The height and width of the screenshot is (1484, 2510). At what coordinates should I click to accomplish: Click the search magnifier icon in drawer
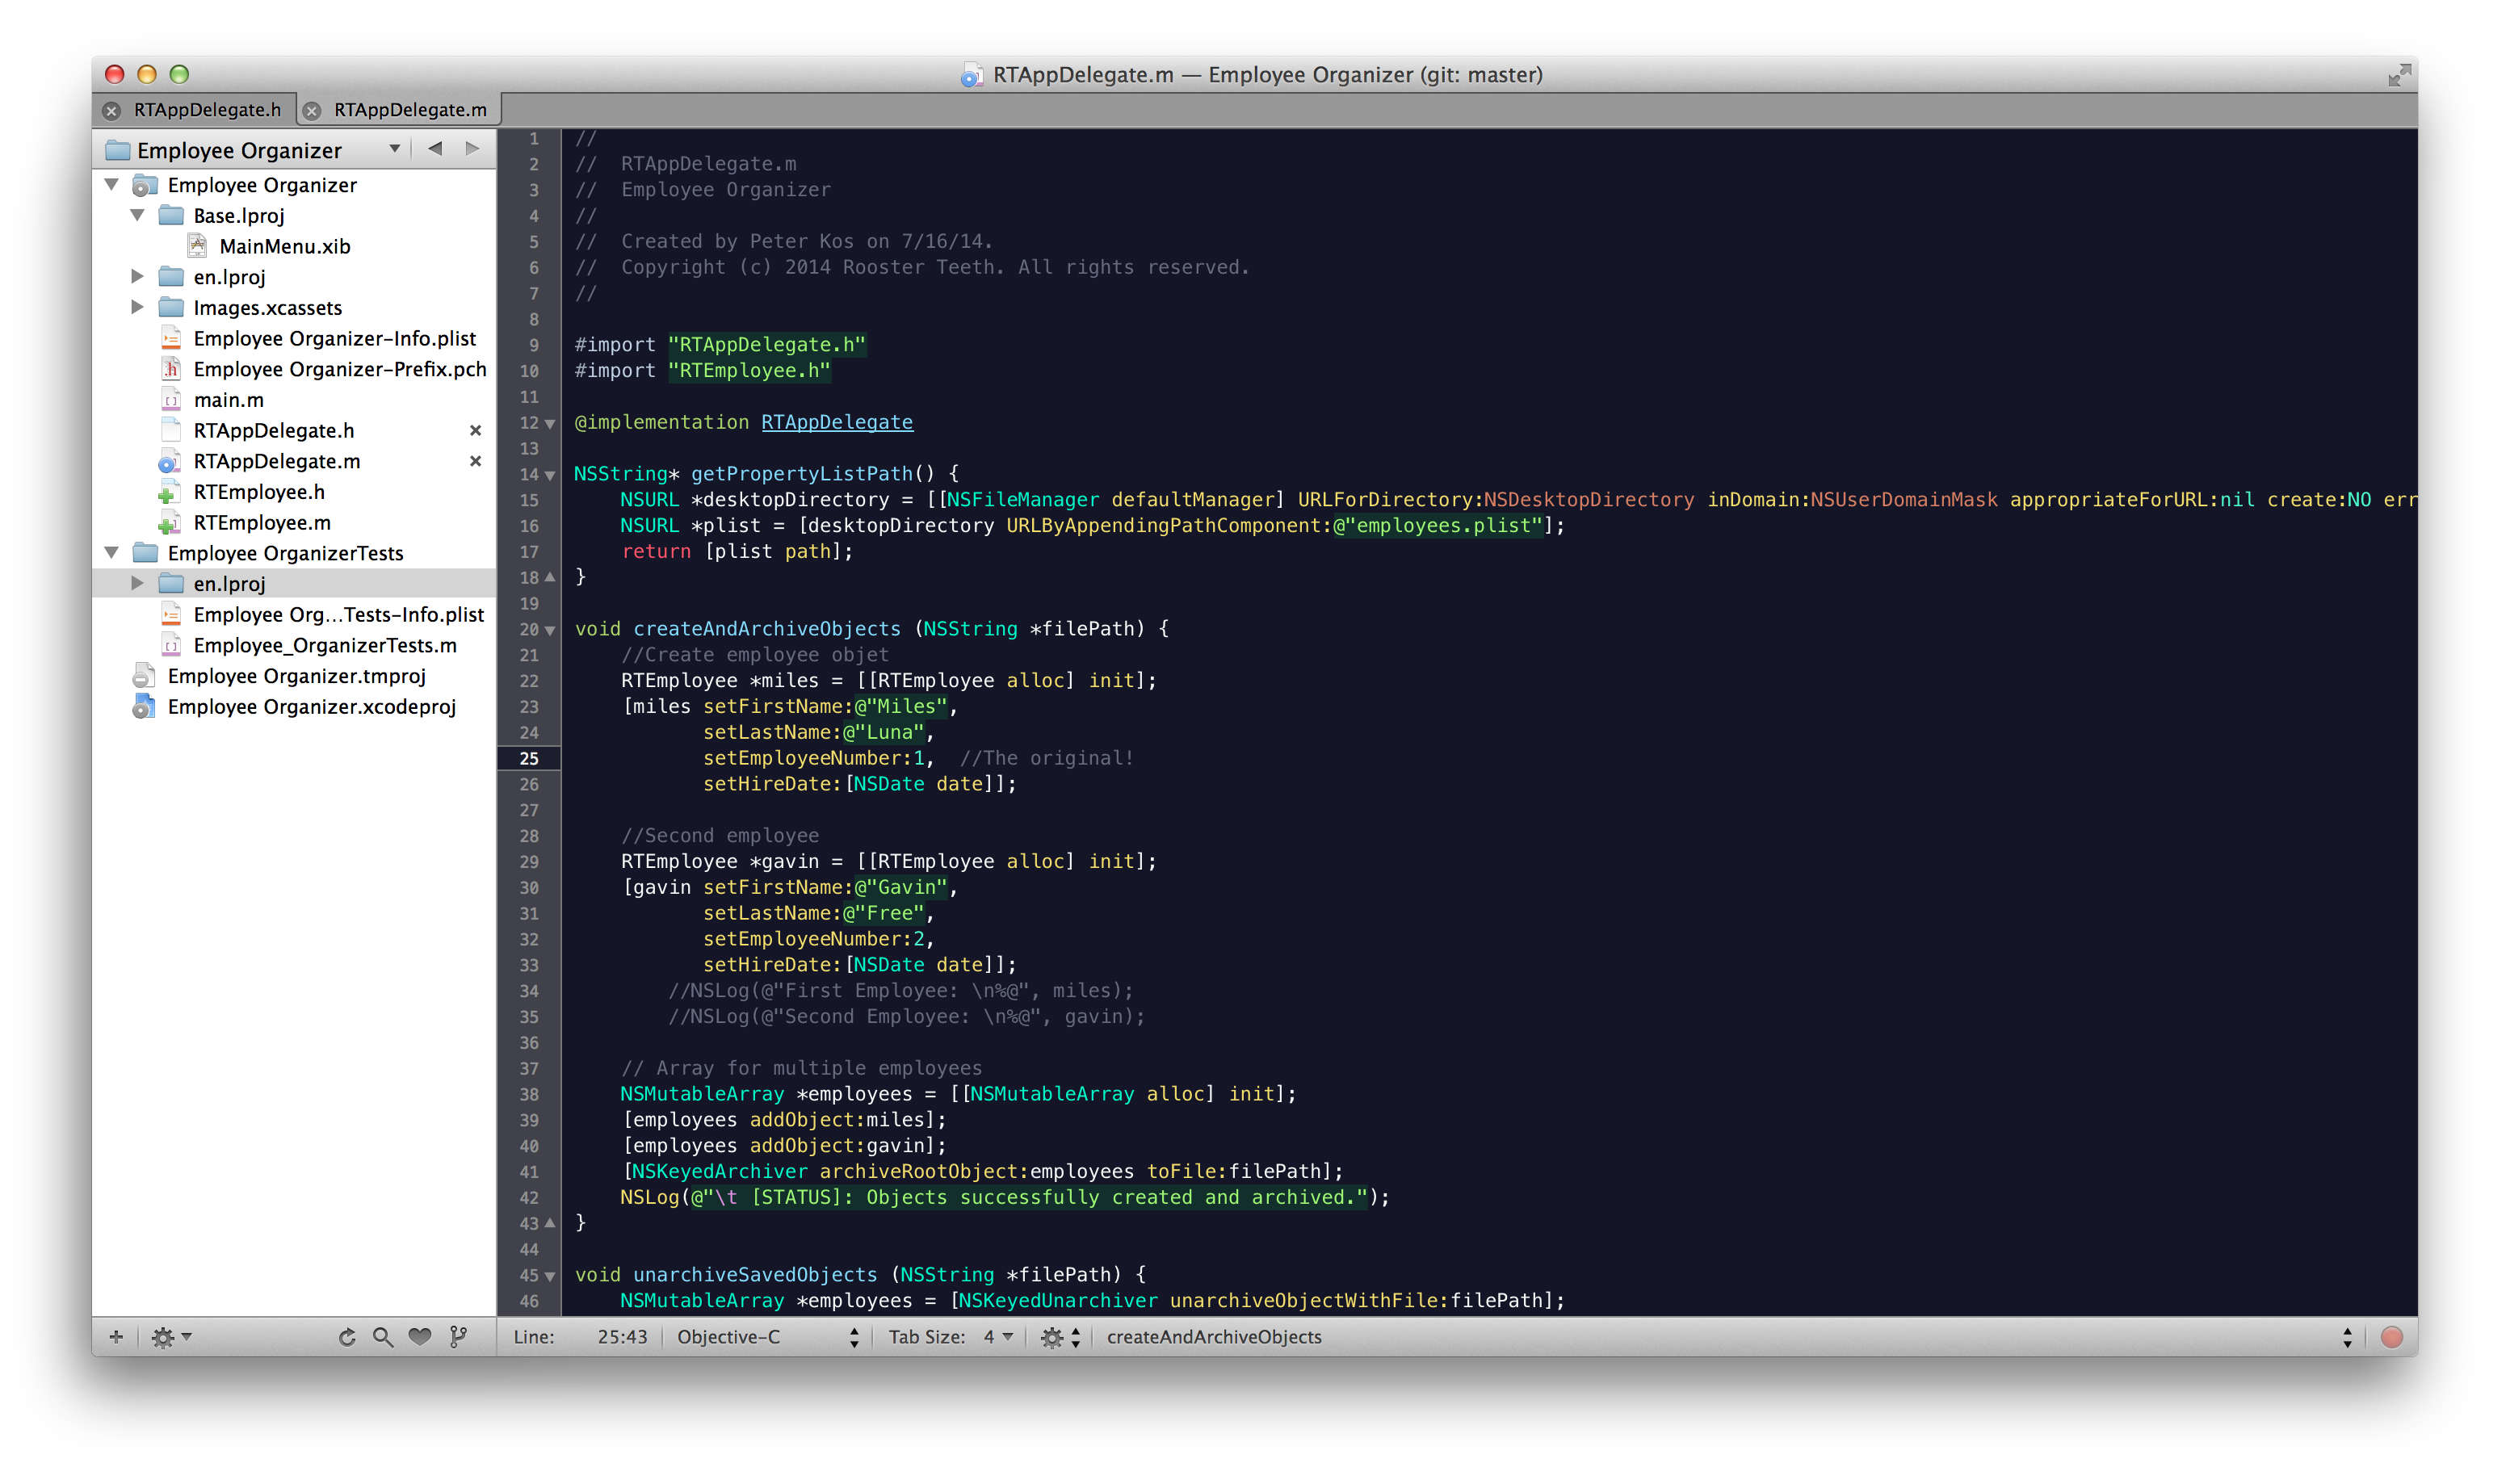(x=382, y=1337)
